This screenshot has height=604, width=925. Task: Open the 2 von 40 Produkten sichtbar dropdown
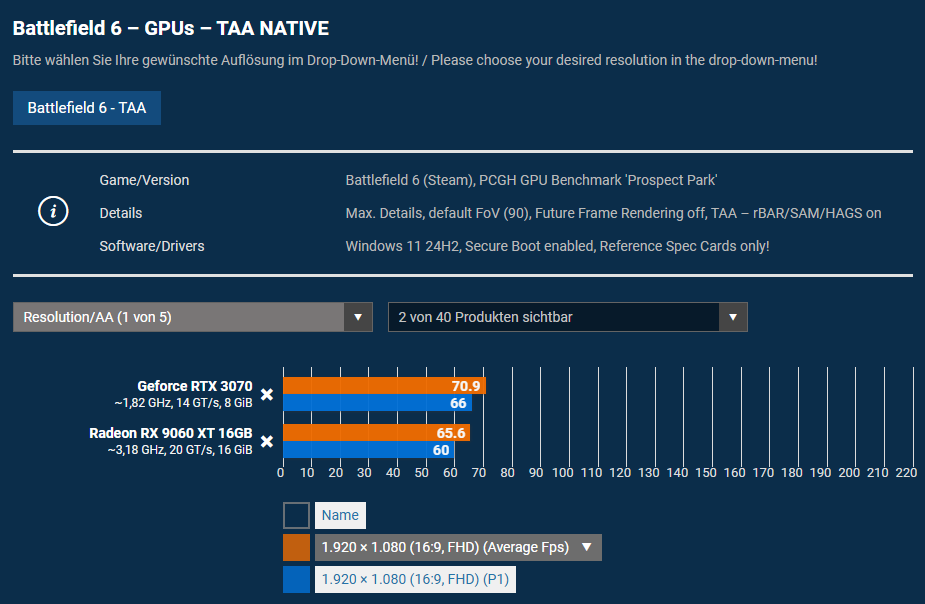tap(568, 317)
